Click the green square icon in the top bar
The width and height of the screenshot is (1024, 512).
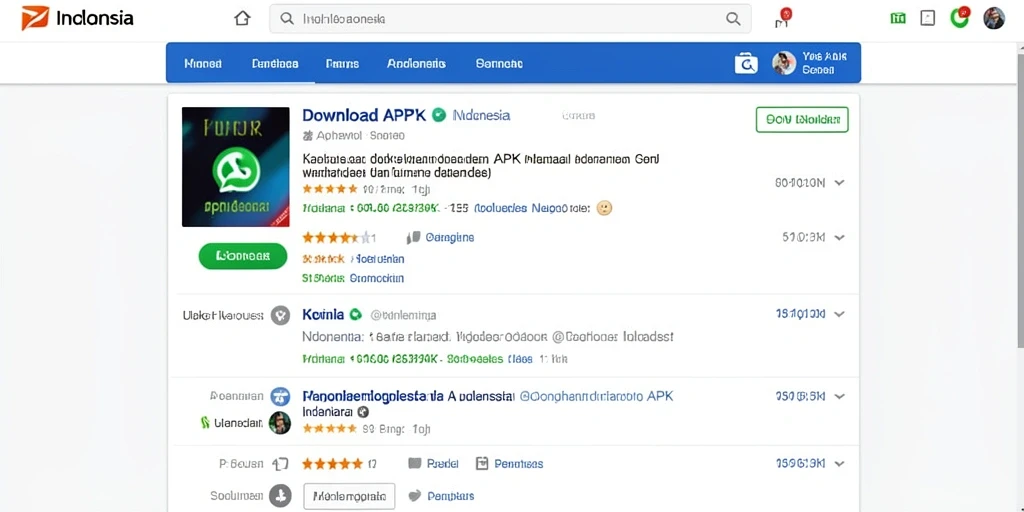pyautogui.click(x=898, y=18)
